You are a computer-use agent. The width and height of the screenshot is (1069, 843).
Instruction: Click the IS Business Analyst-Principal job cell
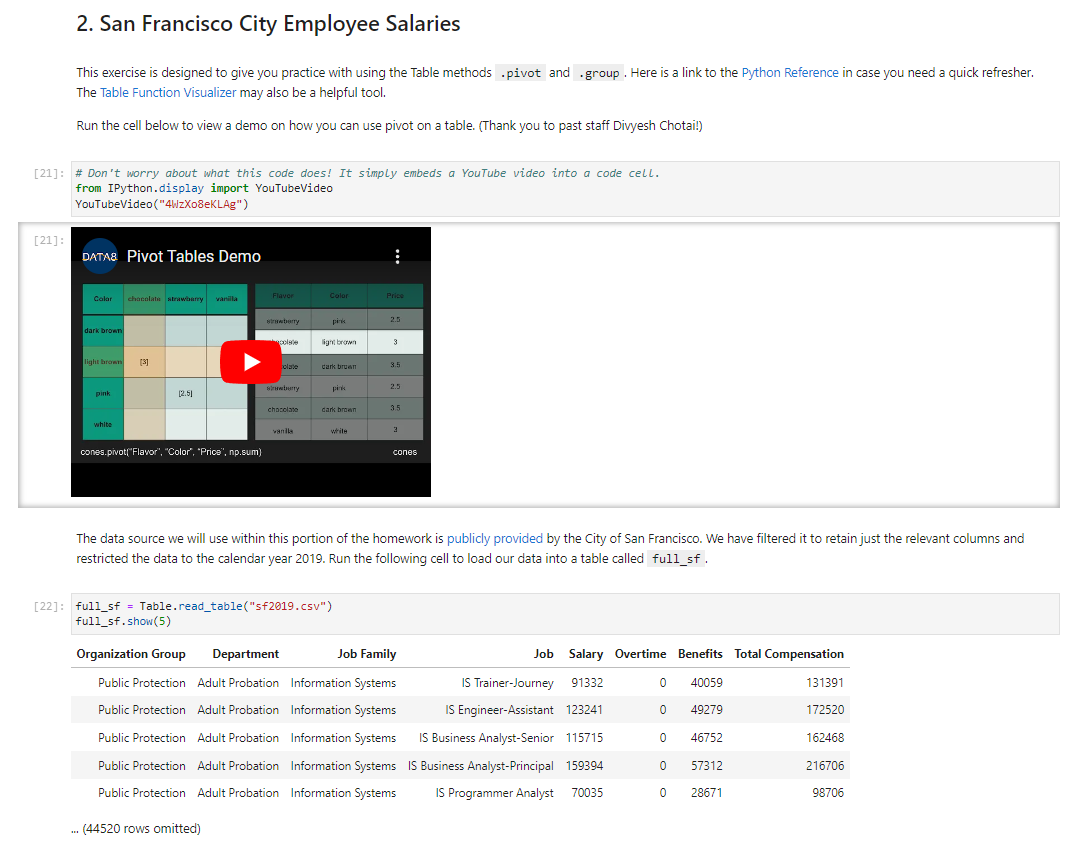point(481,766)
